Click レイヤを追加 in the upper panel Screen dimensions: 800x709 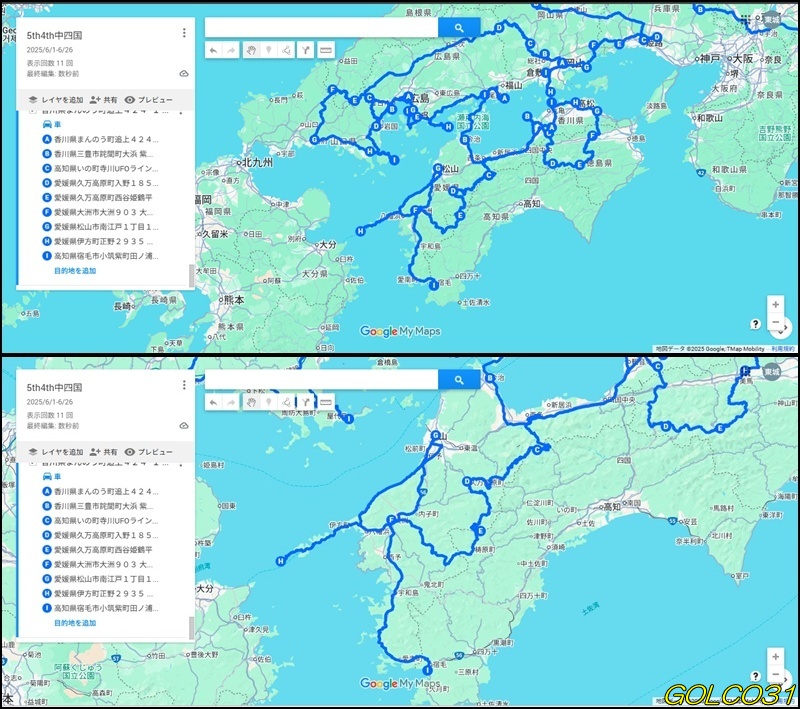(x=54, y=100)
